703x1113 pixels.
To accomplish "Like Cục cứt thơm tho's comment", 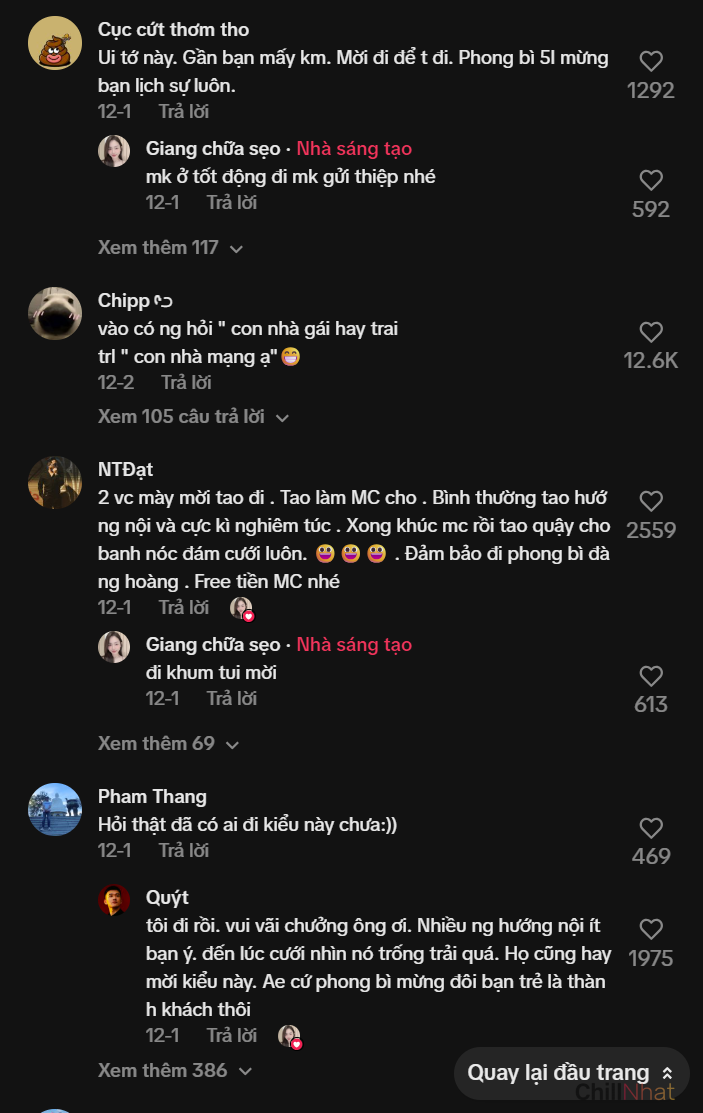I will 651,61.
